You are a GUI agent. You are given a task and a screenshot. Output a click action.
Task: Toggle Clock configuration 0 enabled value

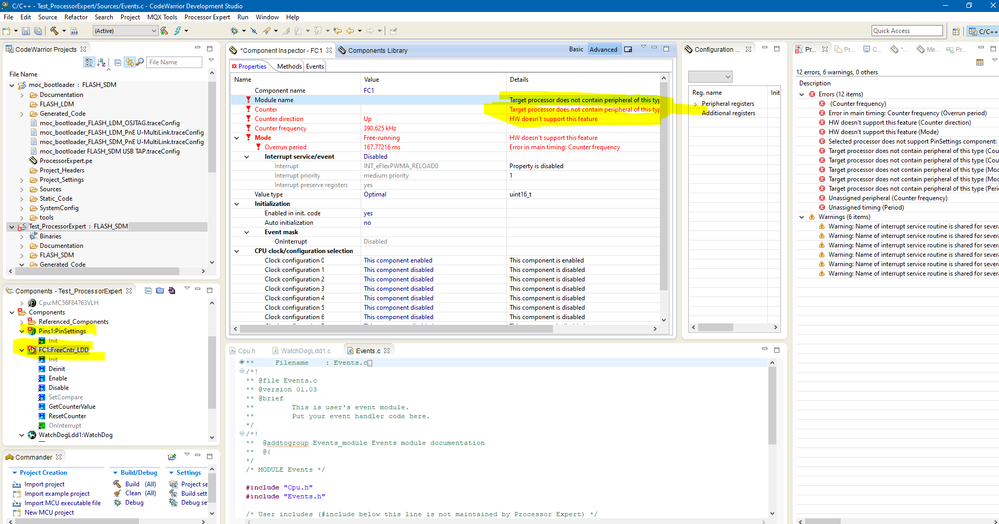coord(398,260)
